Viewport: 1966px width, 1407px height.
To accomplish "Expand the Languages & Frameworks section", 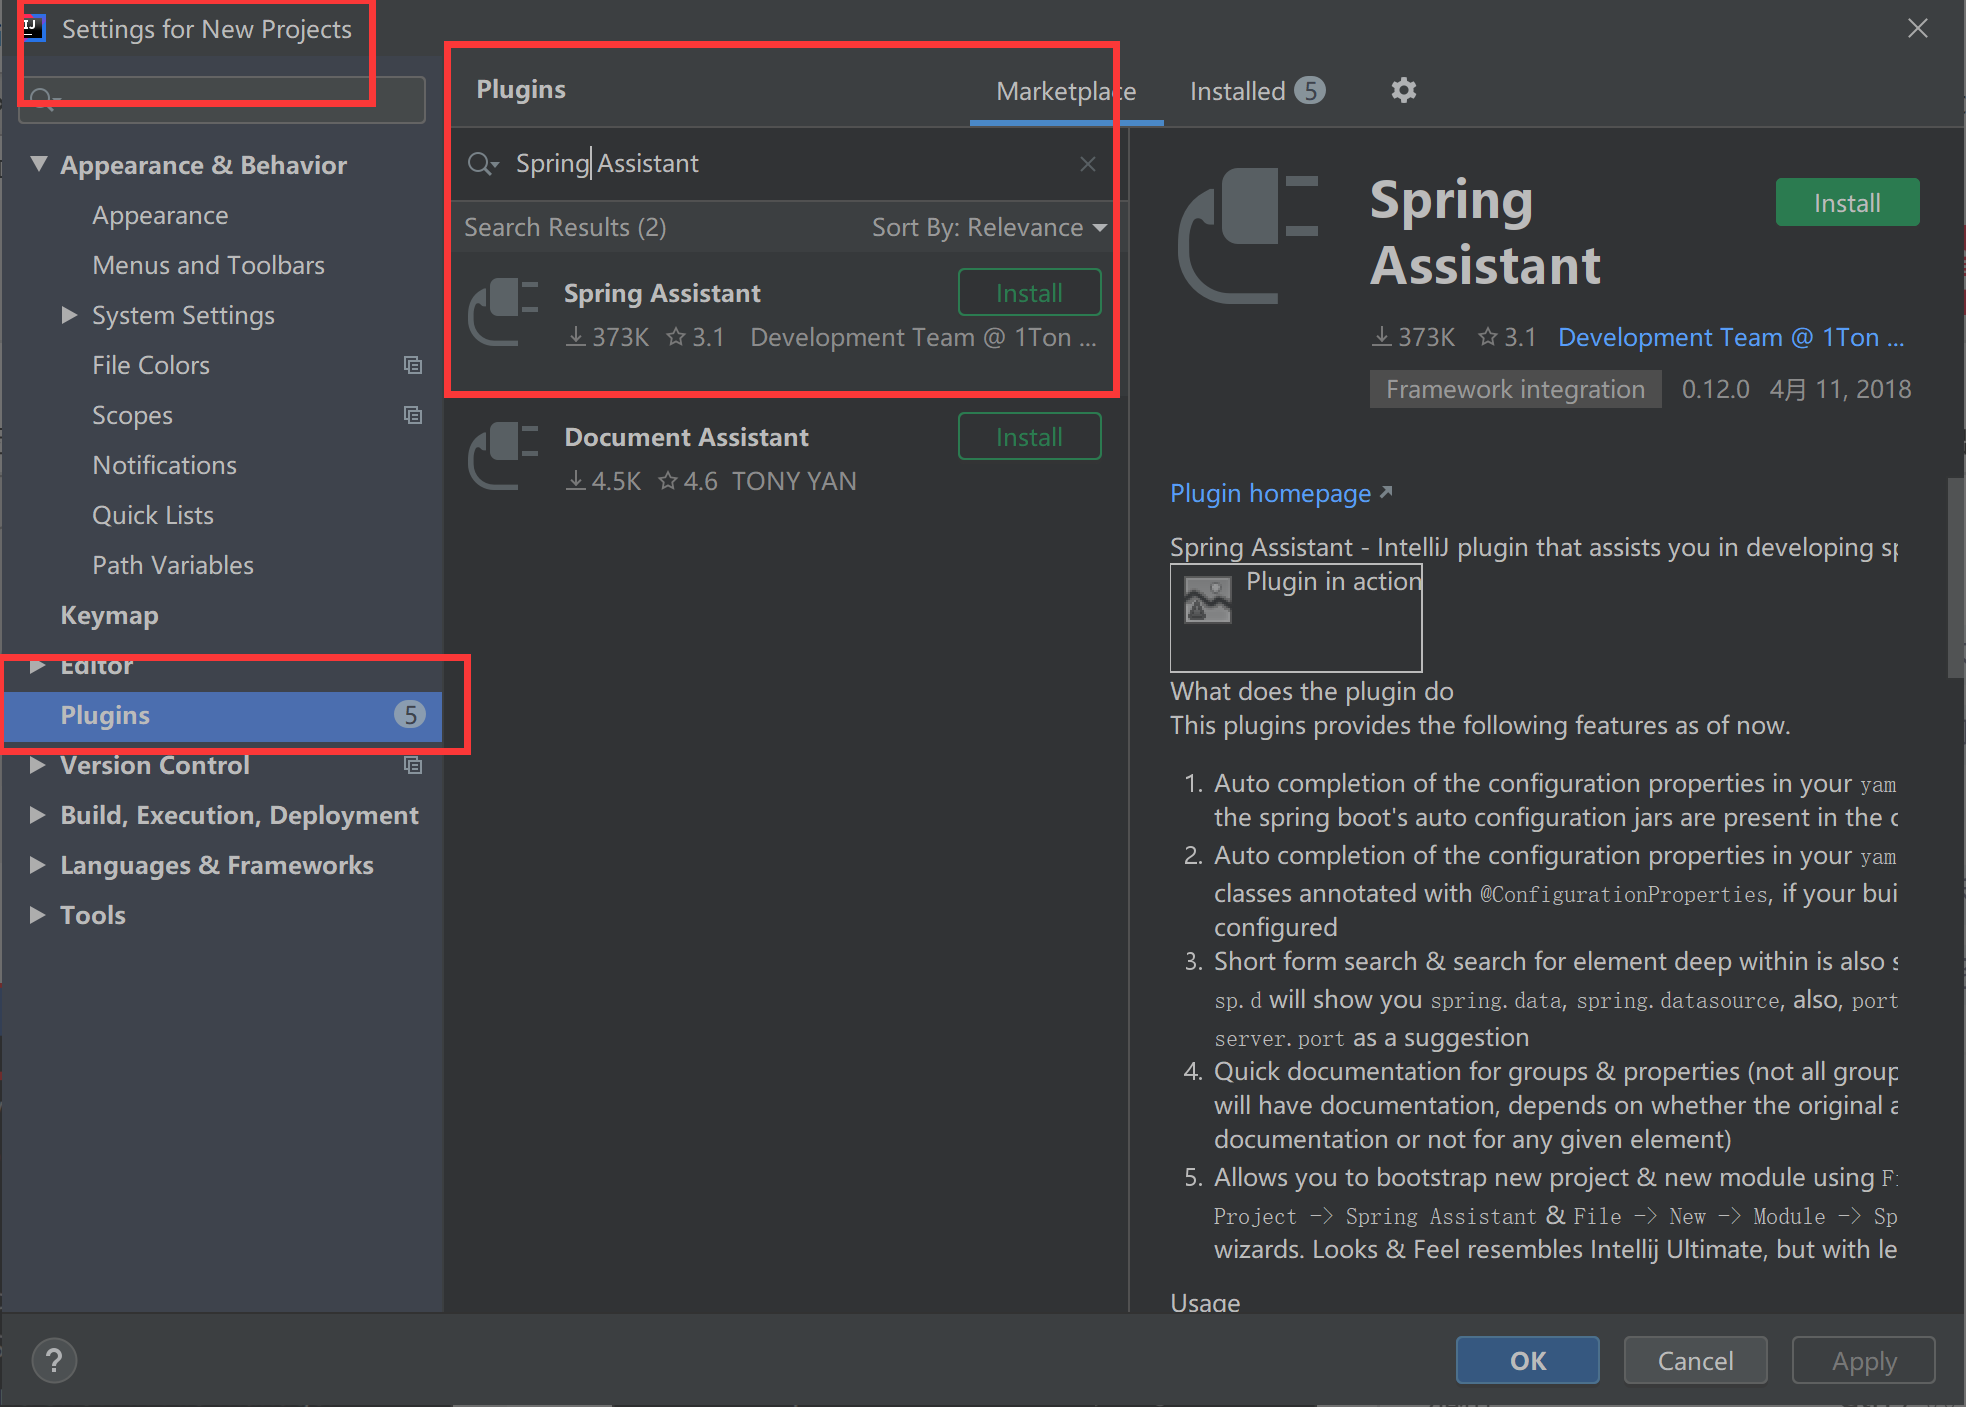I will pos(37,865).
